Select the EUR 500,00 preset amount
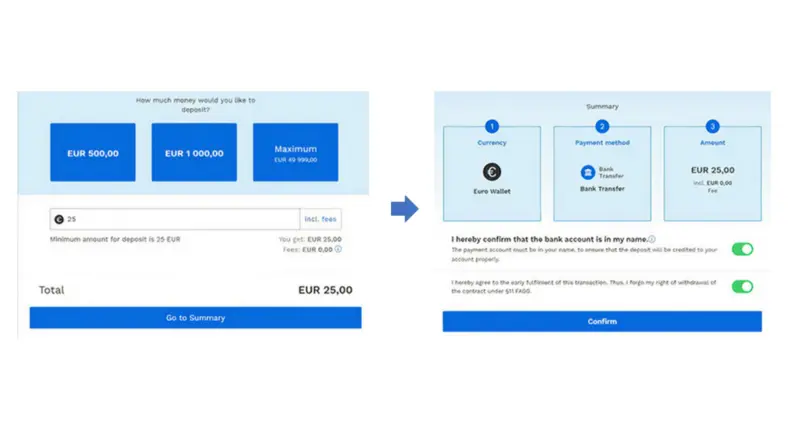 pyautogui.click(x=92, y=152)
